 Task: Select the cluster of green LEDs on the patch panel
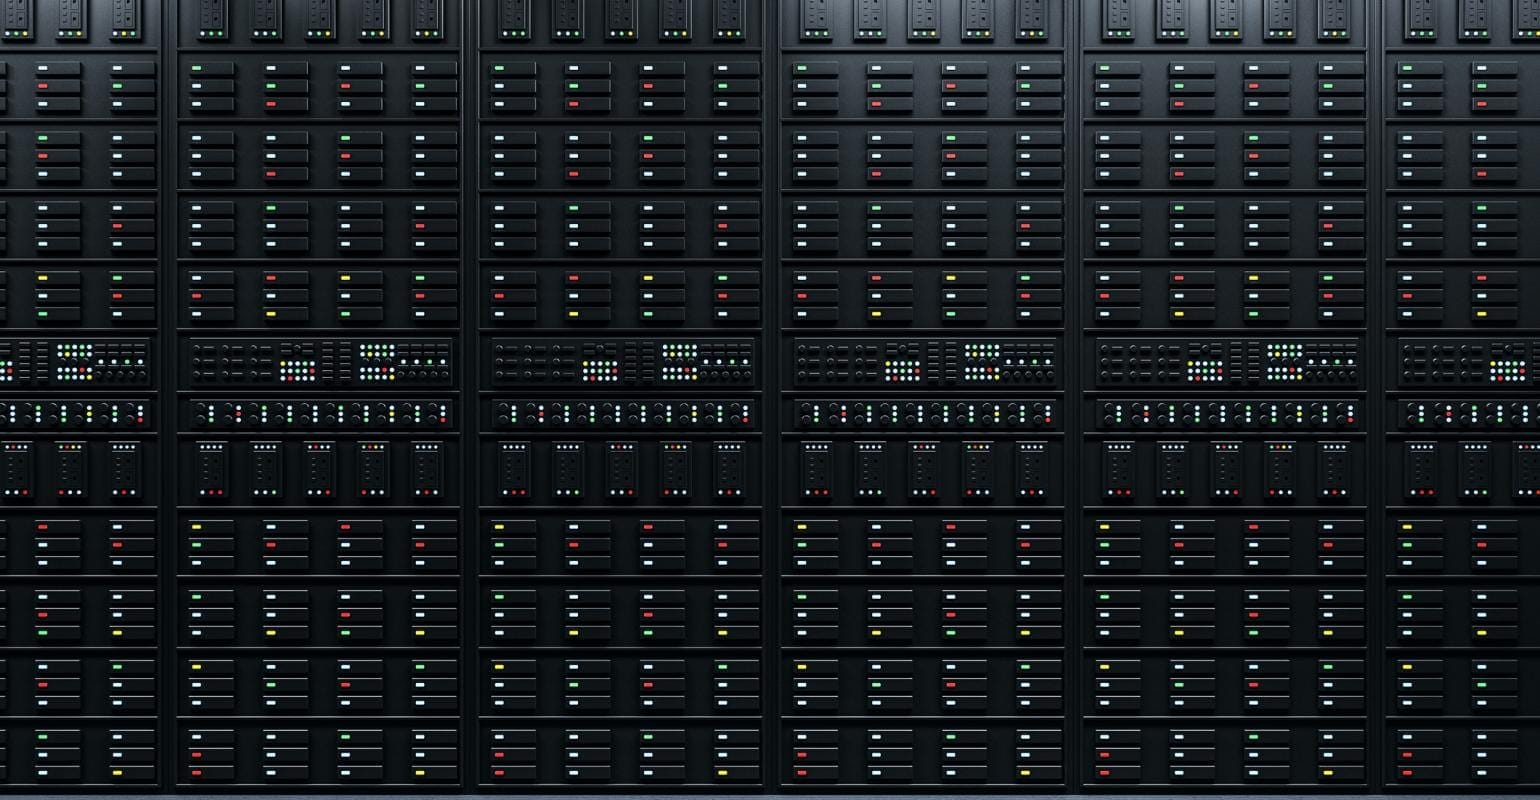tap(671, 348)
